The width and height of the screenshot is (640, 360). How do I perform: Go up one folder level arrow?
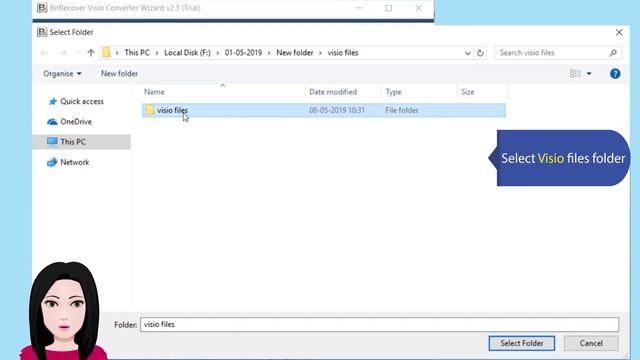91,53
